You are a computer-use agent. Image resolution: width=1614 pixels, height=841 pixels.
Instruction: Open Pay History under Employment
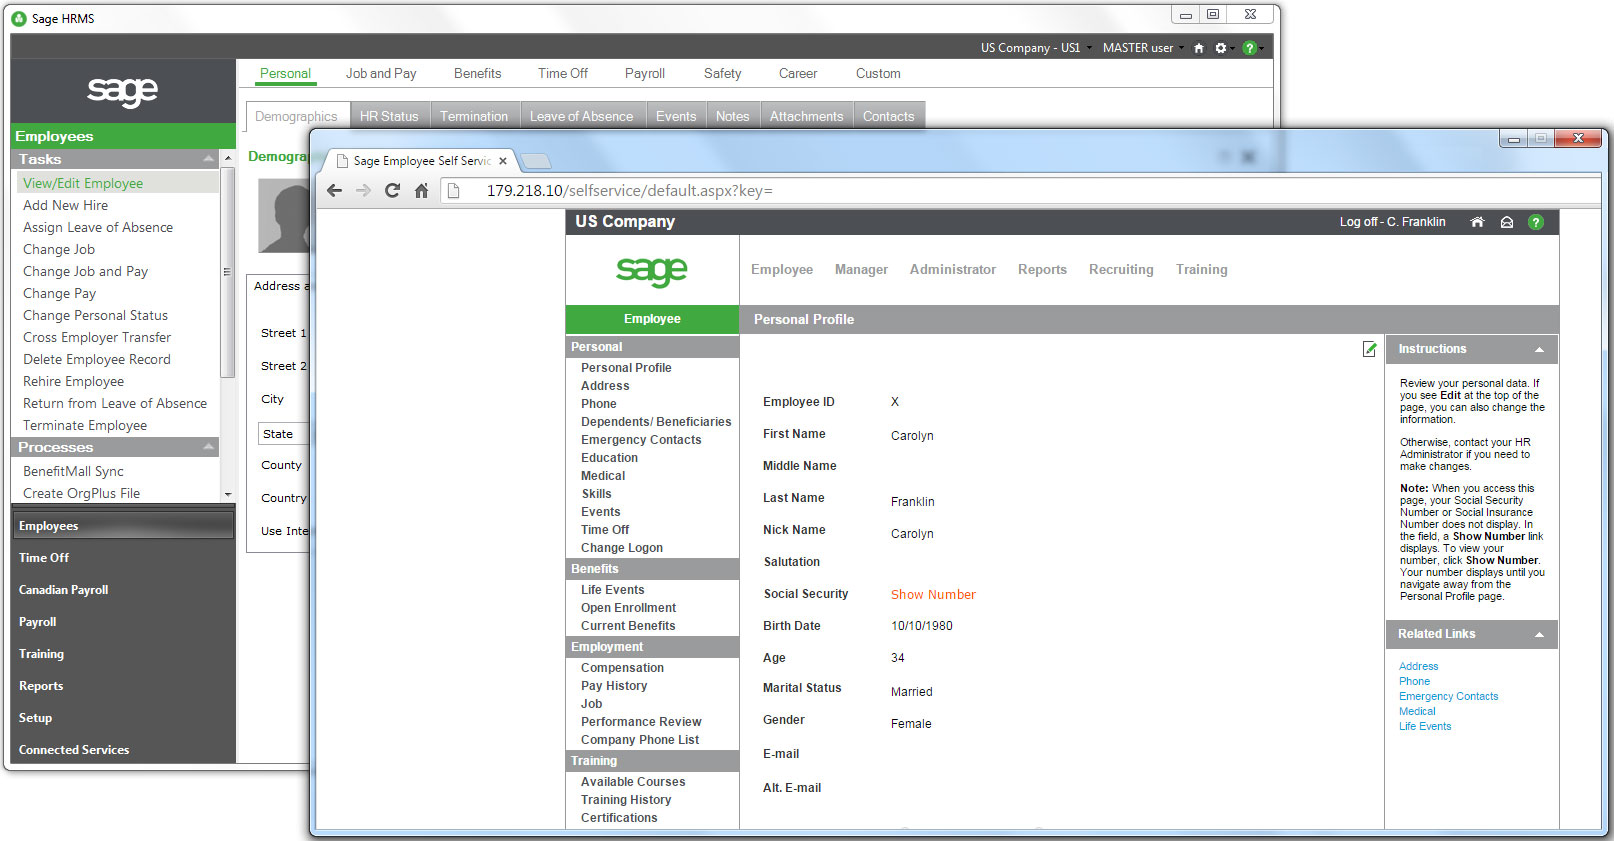click(x=614, y=686)
